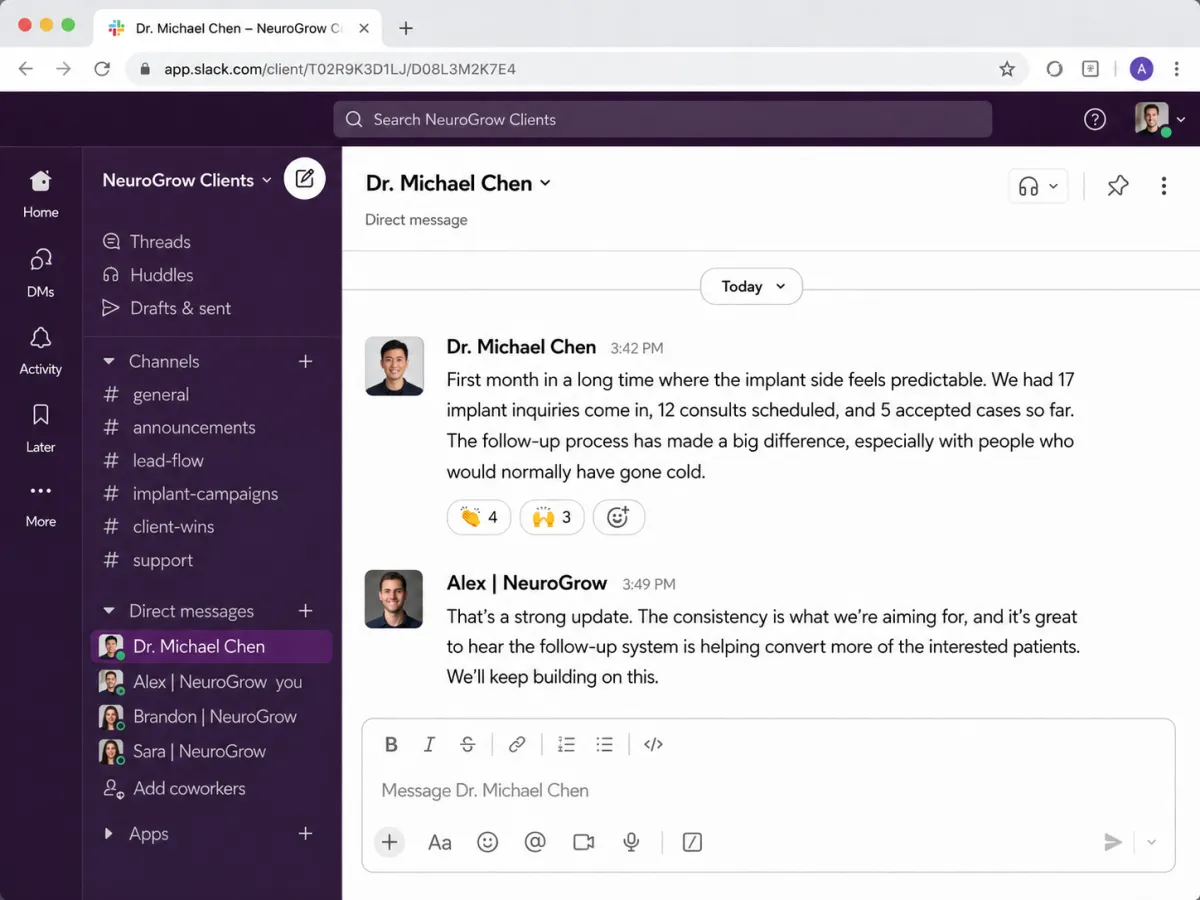
Task: Record a video clip
Action: 584,842
